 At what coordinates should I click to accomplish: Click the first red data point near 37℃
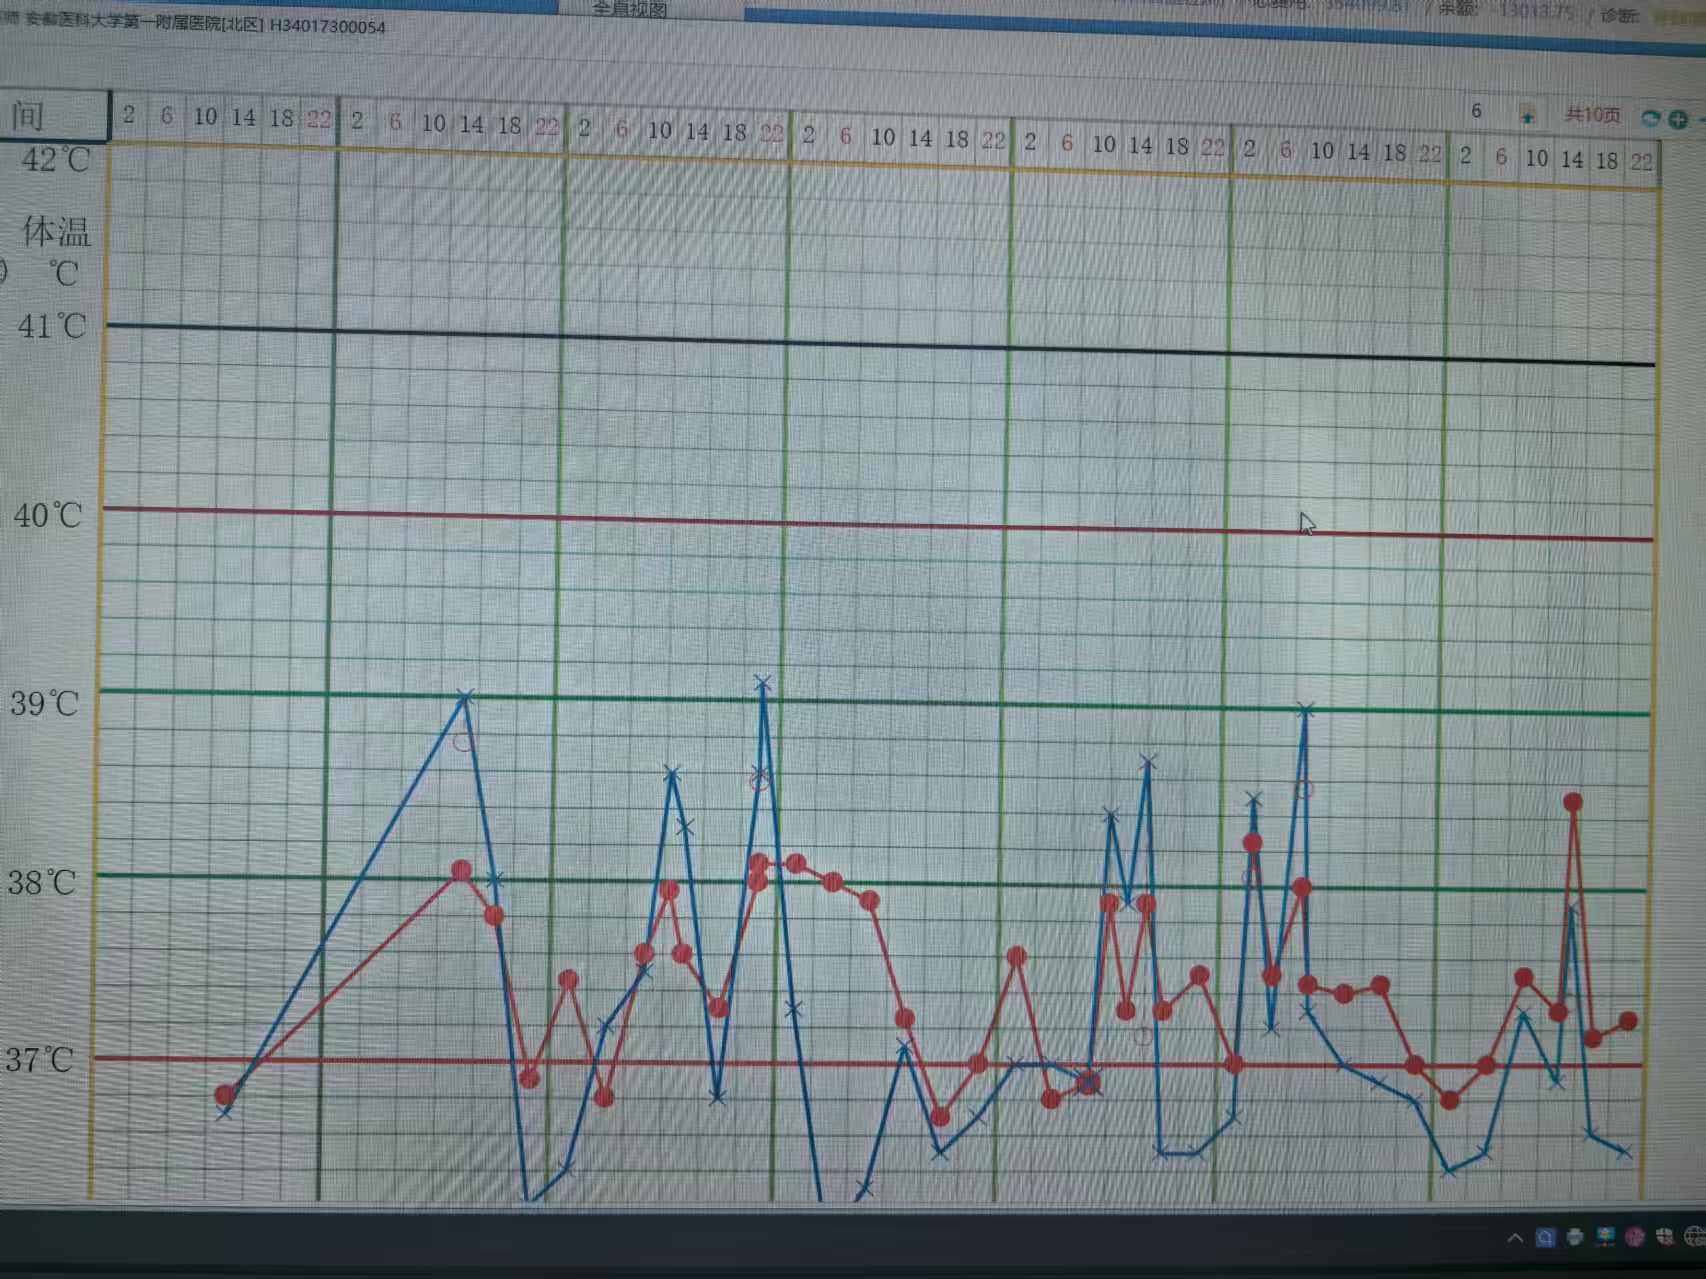coord(225,1095)
